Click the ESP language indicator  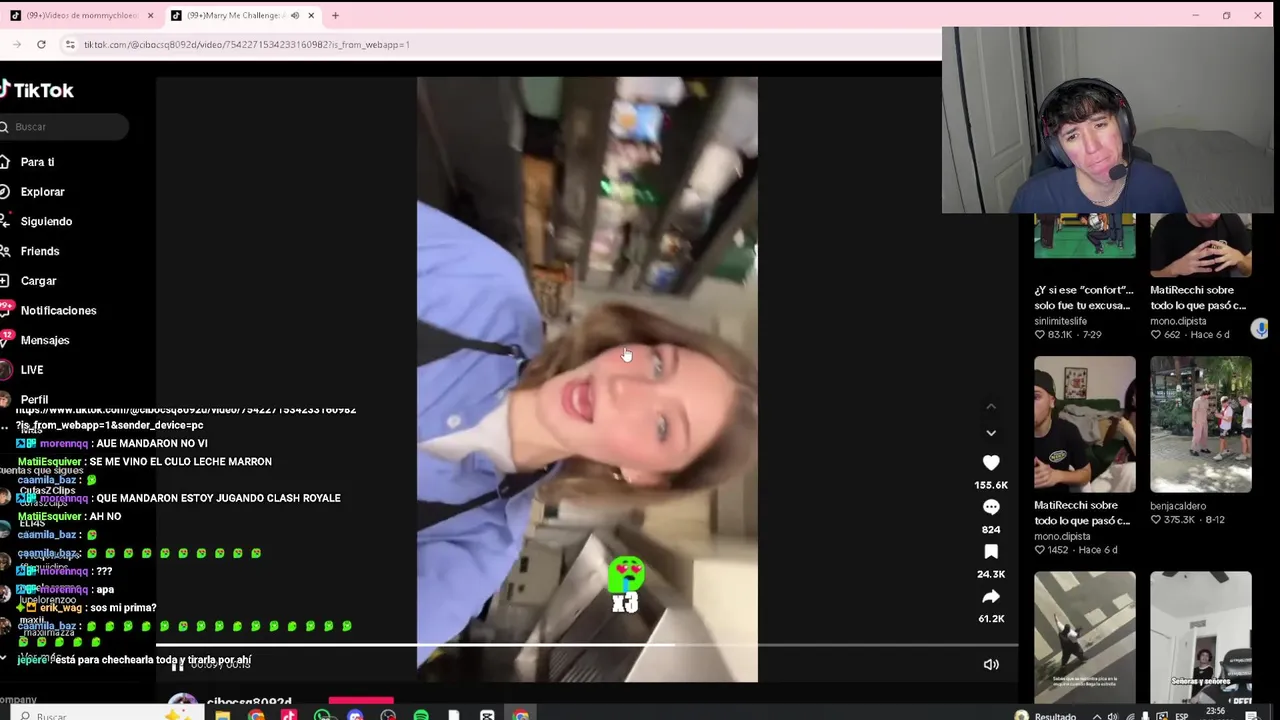1182,716
